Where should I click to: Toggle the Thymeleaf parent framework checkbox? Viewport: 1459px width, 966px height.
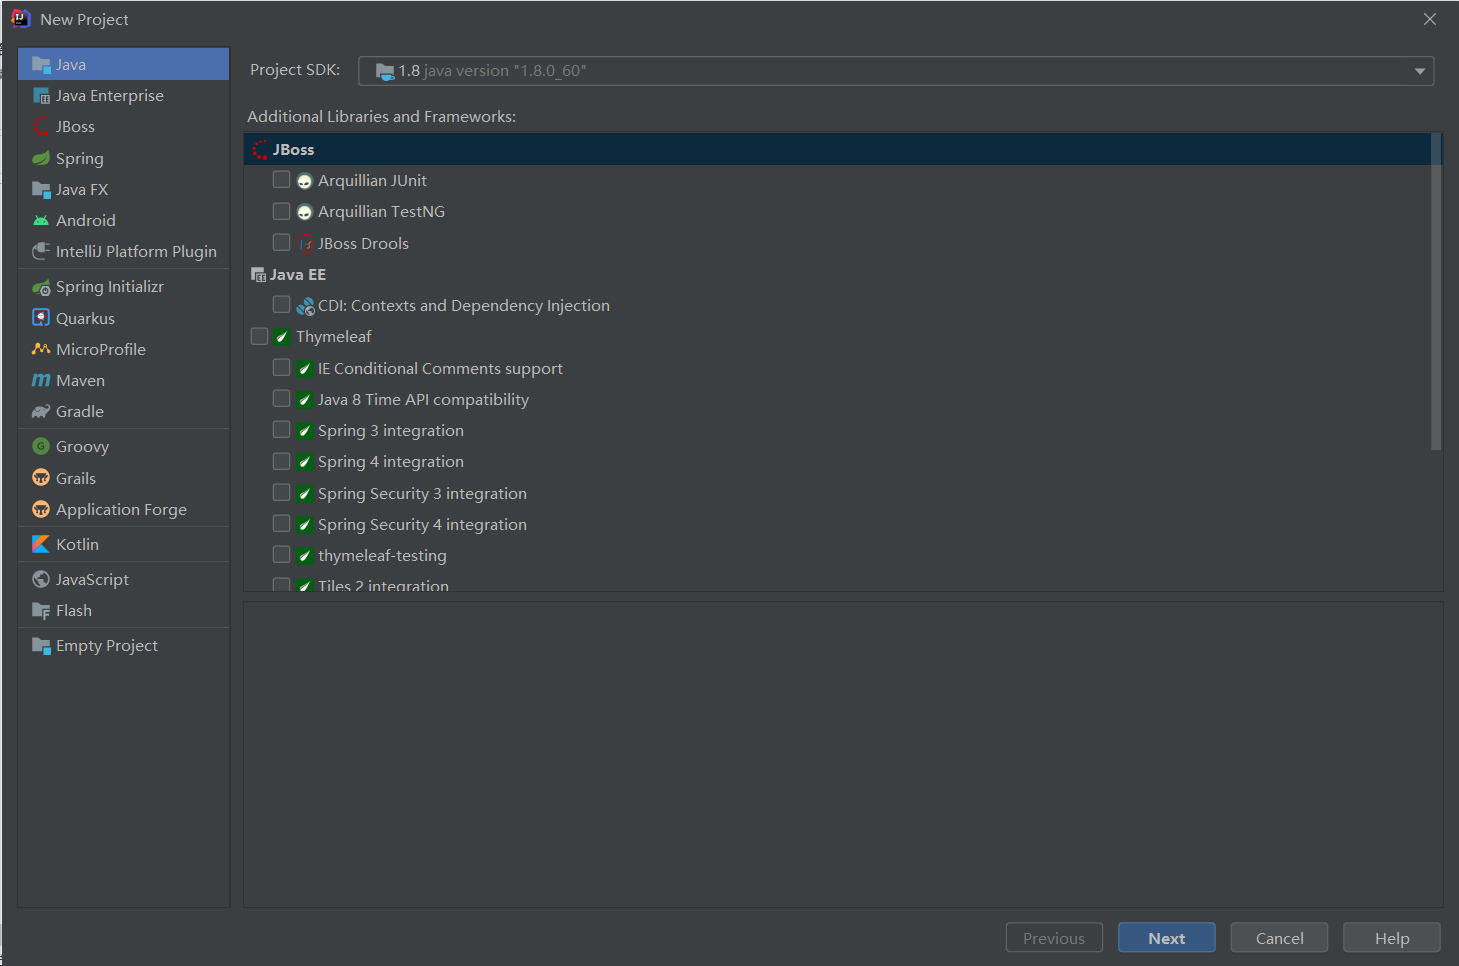260,336
